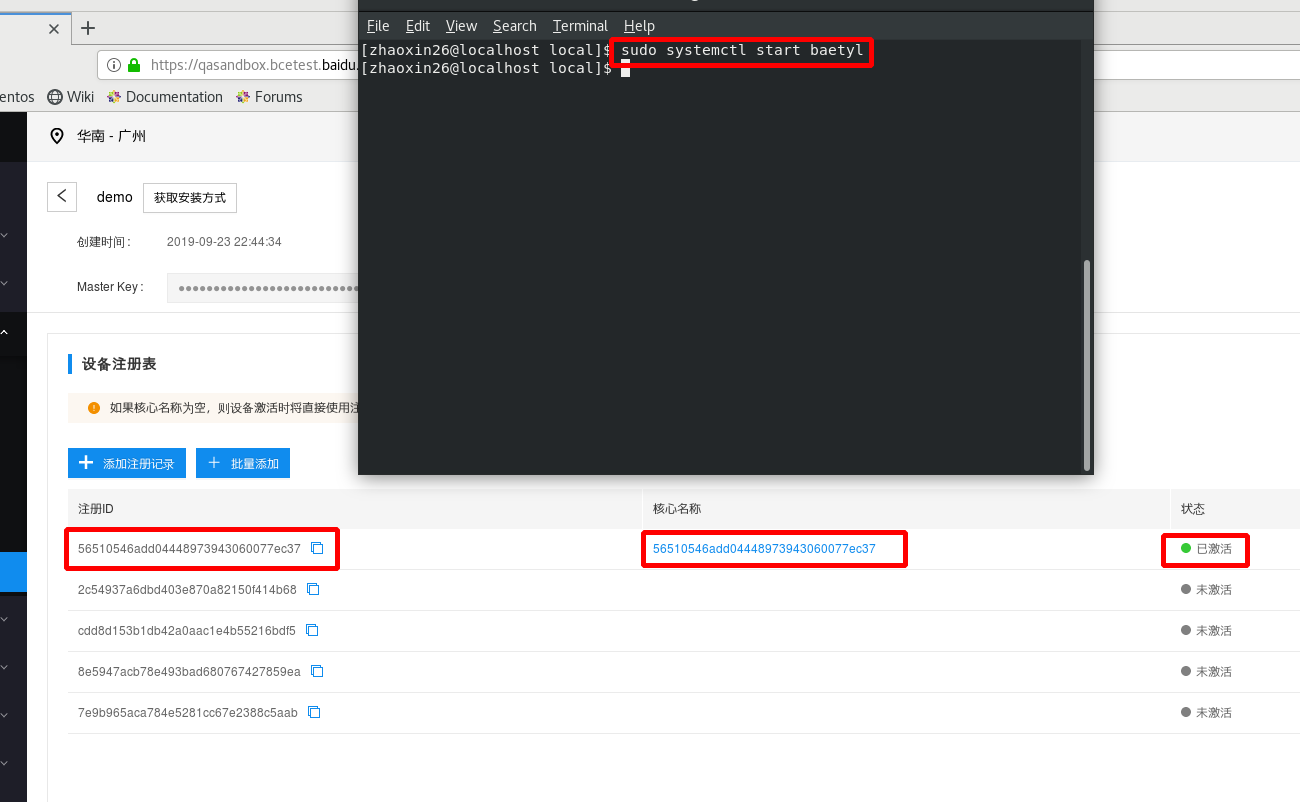The height and width of the screenshot is (802, 1300).
Task: Click the green padlock security icon
Action: [134, 65]
